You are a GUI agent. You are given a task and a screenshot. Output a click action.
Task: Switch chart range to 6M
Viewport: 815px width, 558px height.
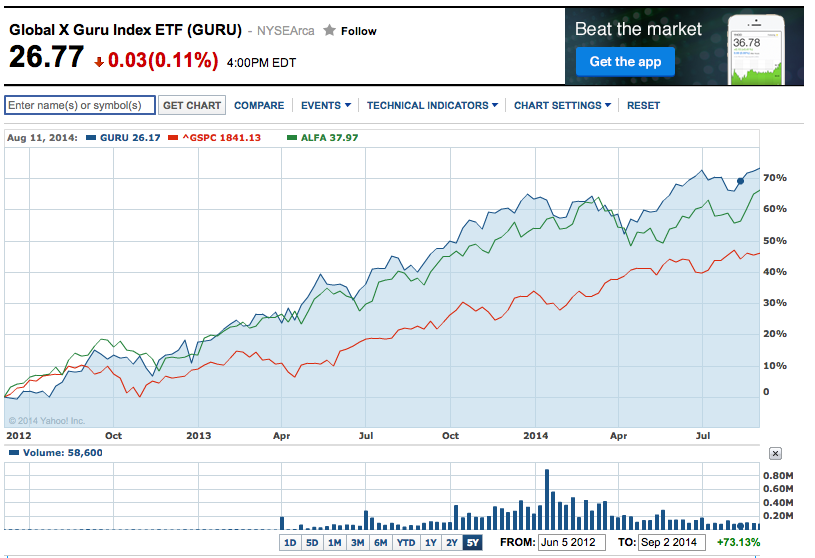tap(381, 543)
